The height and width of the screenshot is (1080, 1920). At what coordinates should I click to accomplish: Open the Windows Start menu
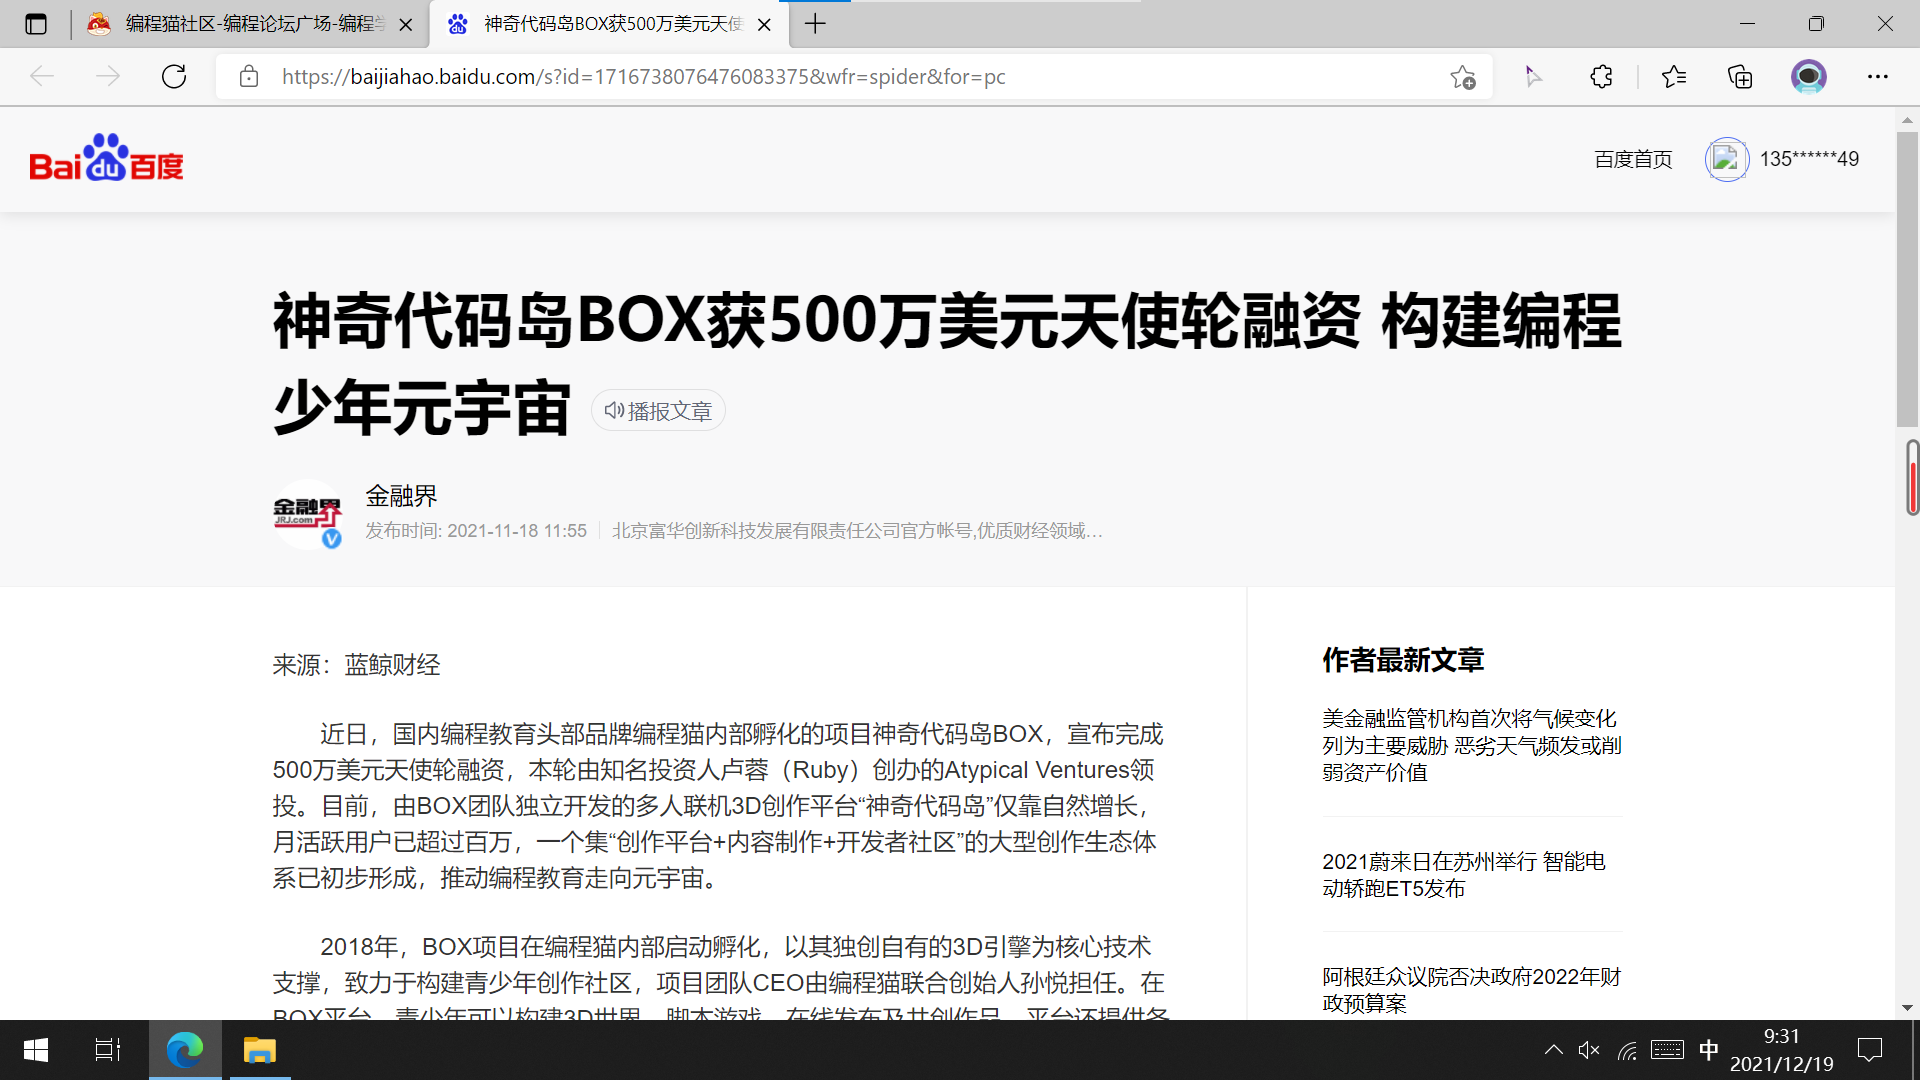(36, 1050)
